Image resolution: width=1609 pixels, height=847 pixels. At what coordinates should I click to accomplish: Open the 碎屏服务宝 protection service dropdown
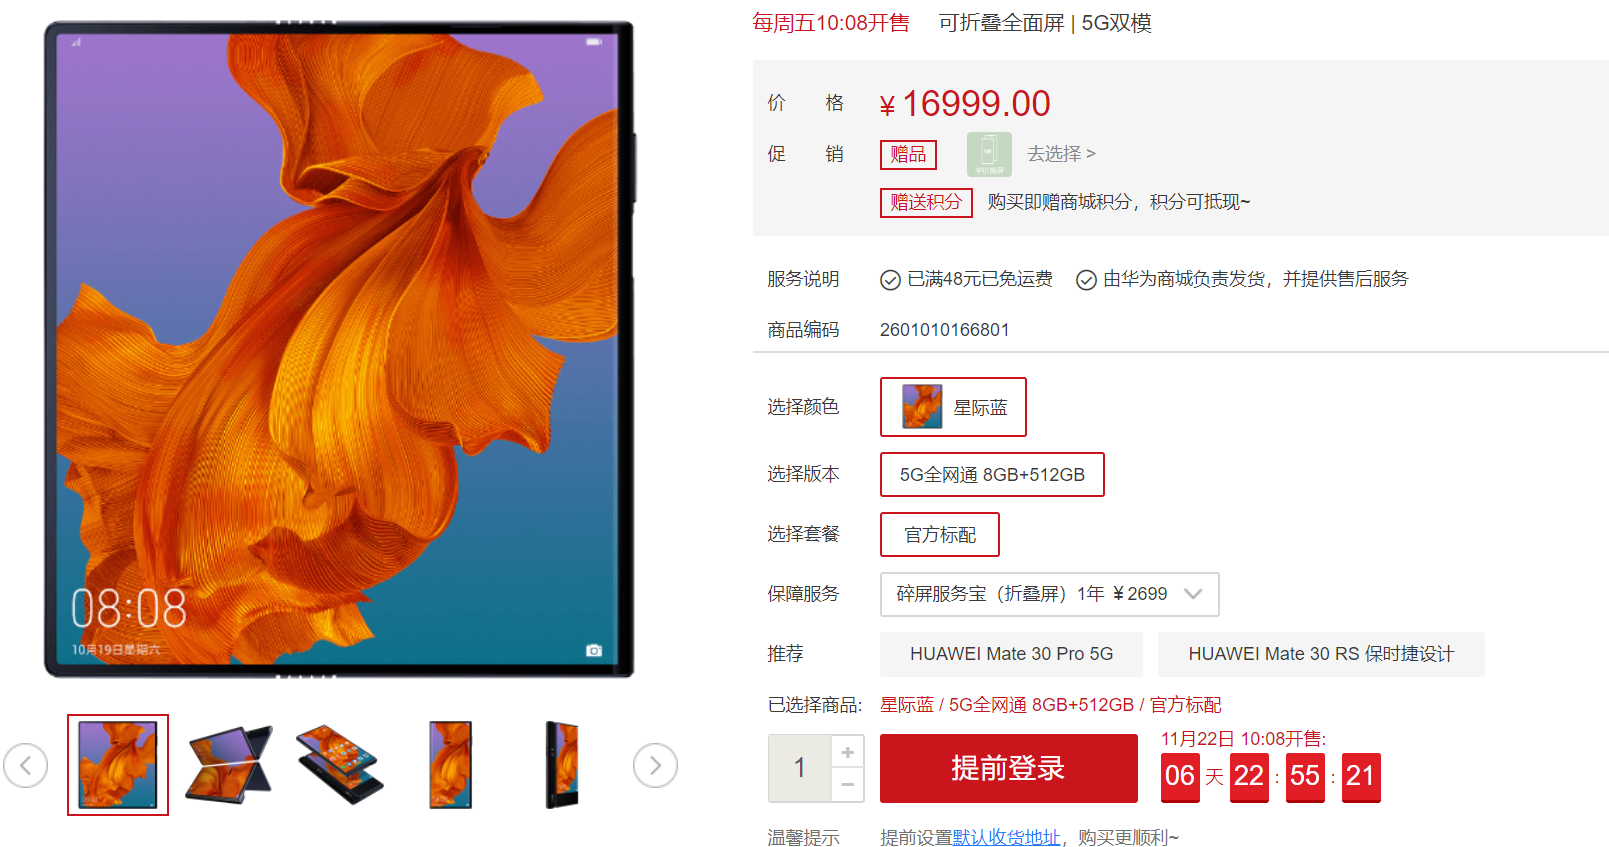tap(1049, 594)
